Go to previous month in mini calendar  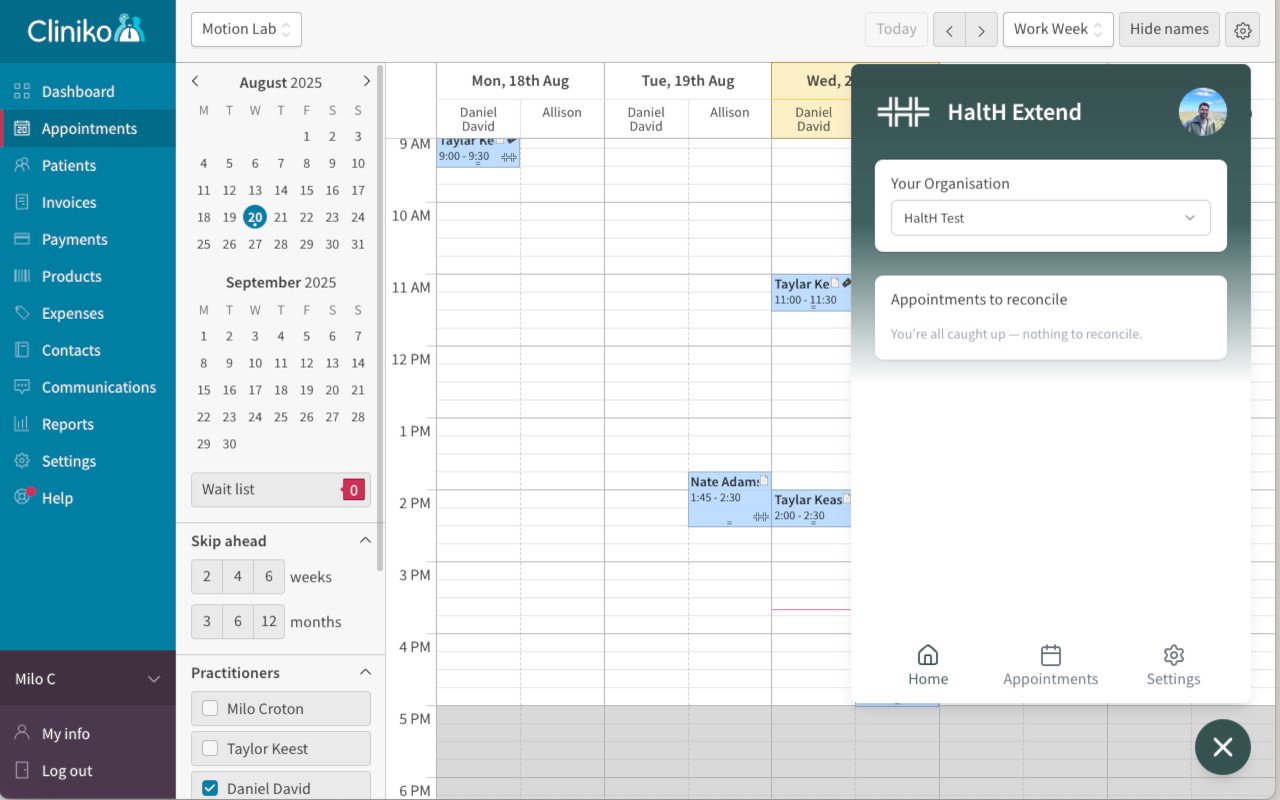(195, 81)
